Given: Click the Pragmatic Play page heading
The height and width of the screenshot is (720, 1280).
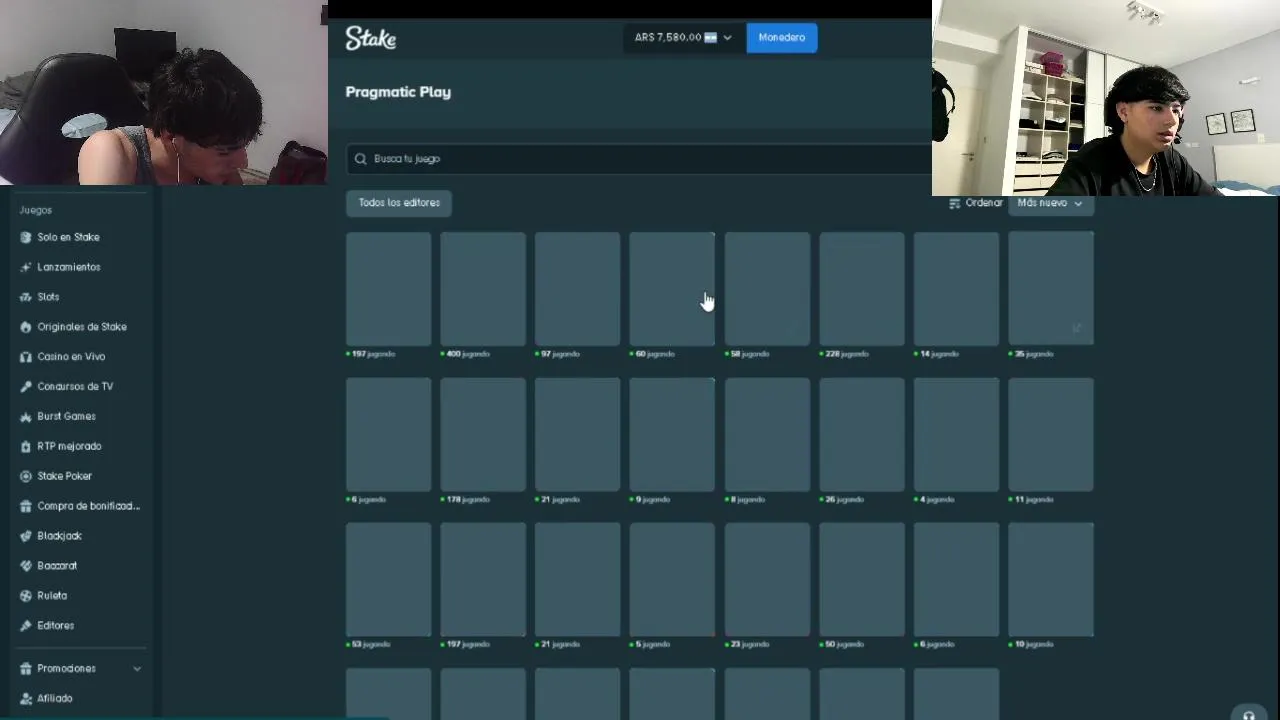Looking at the screenshot, I should (398, 92).
